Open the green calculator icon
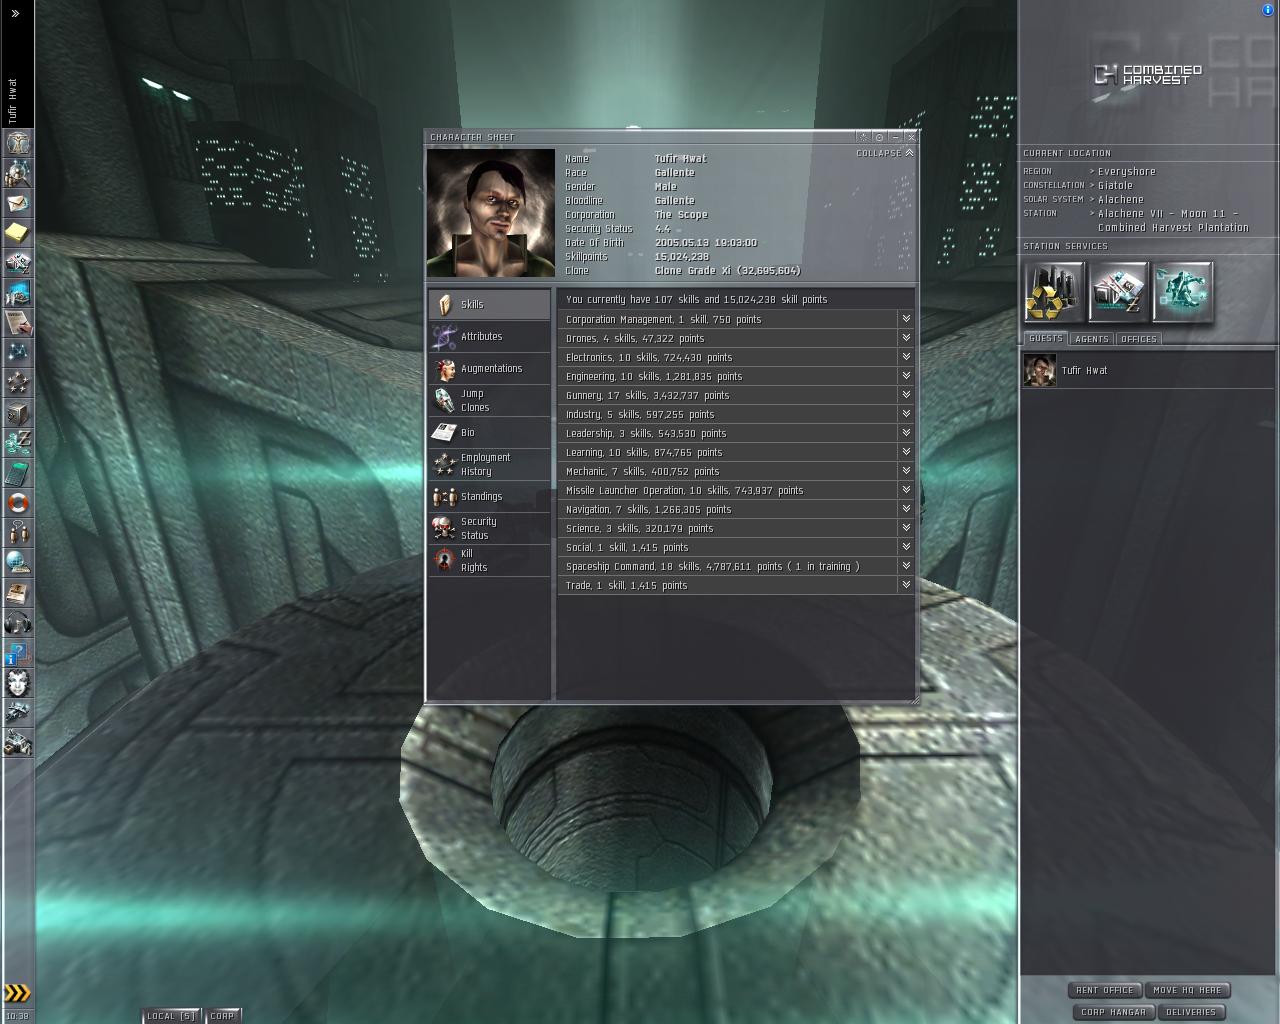This screenshot has height=1024, width=1280. [x=18, y=473]
